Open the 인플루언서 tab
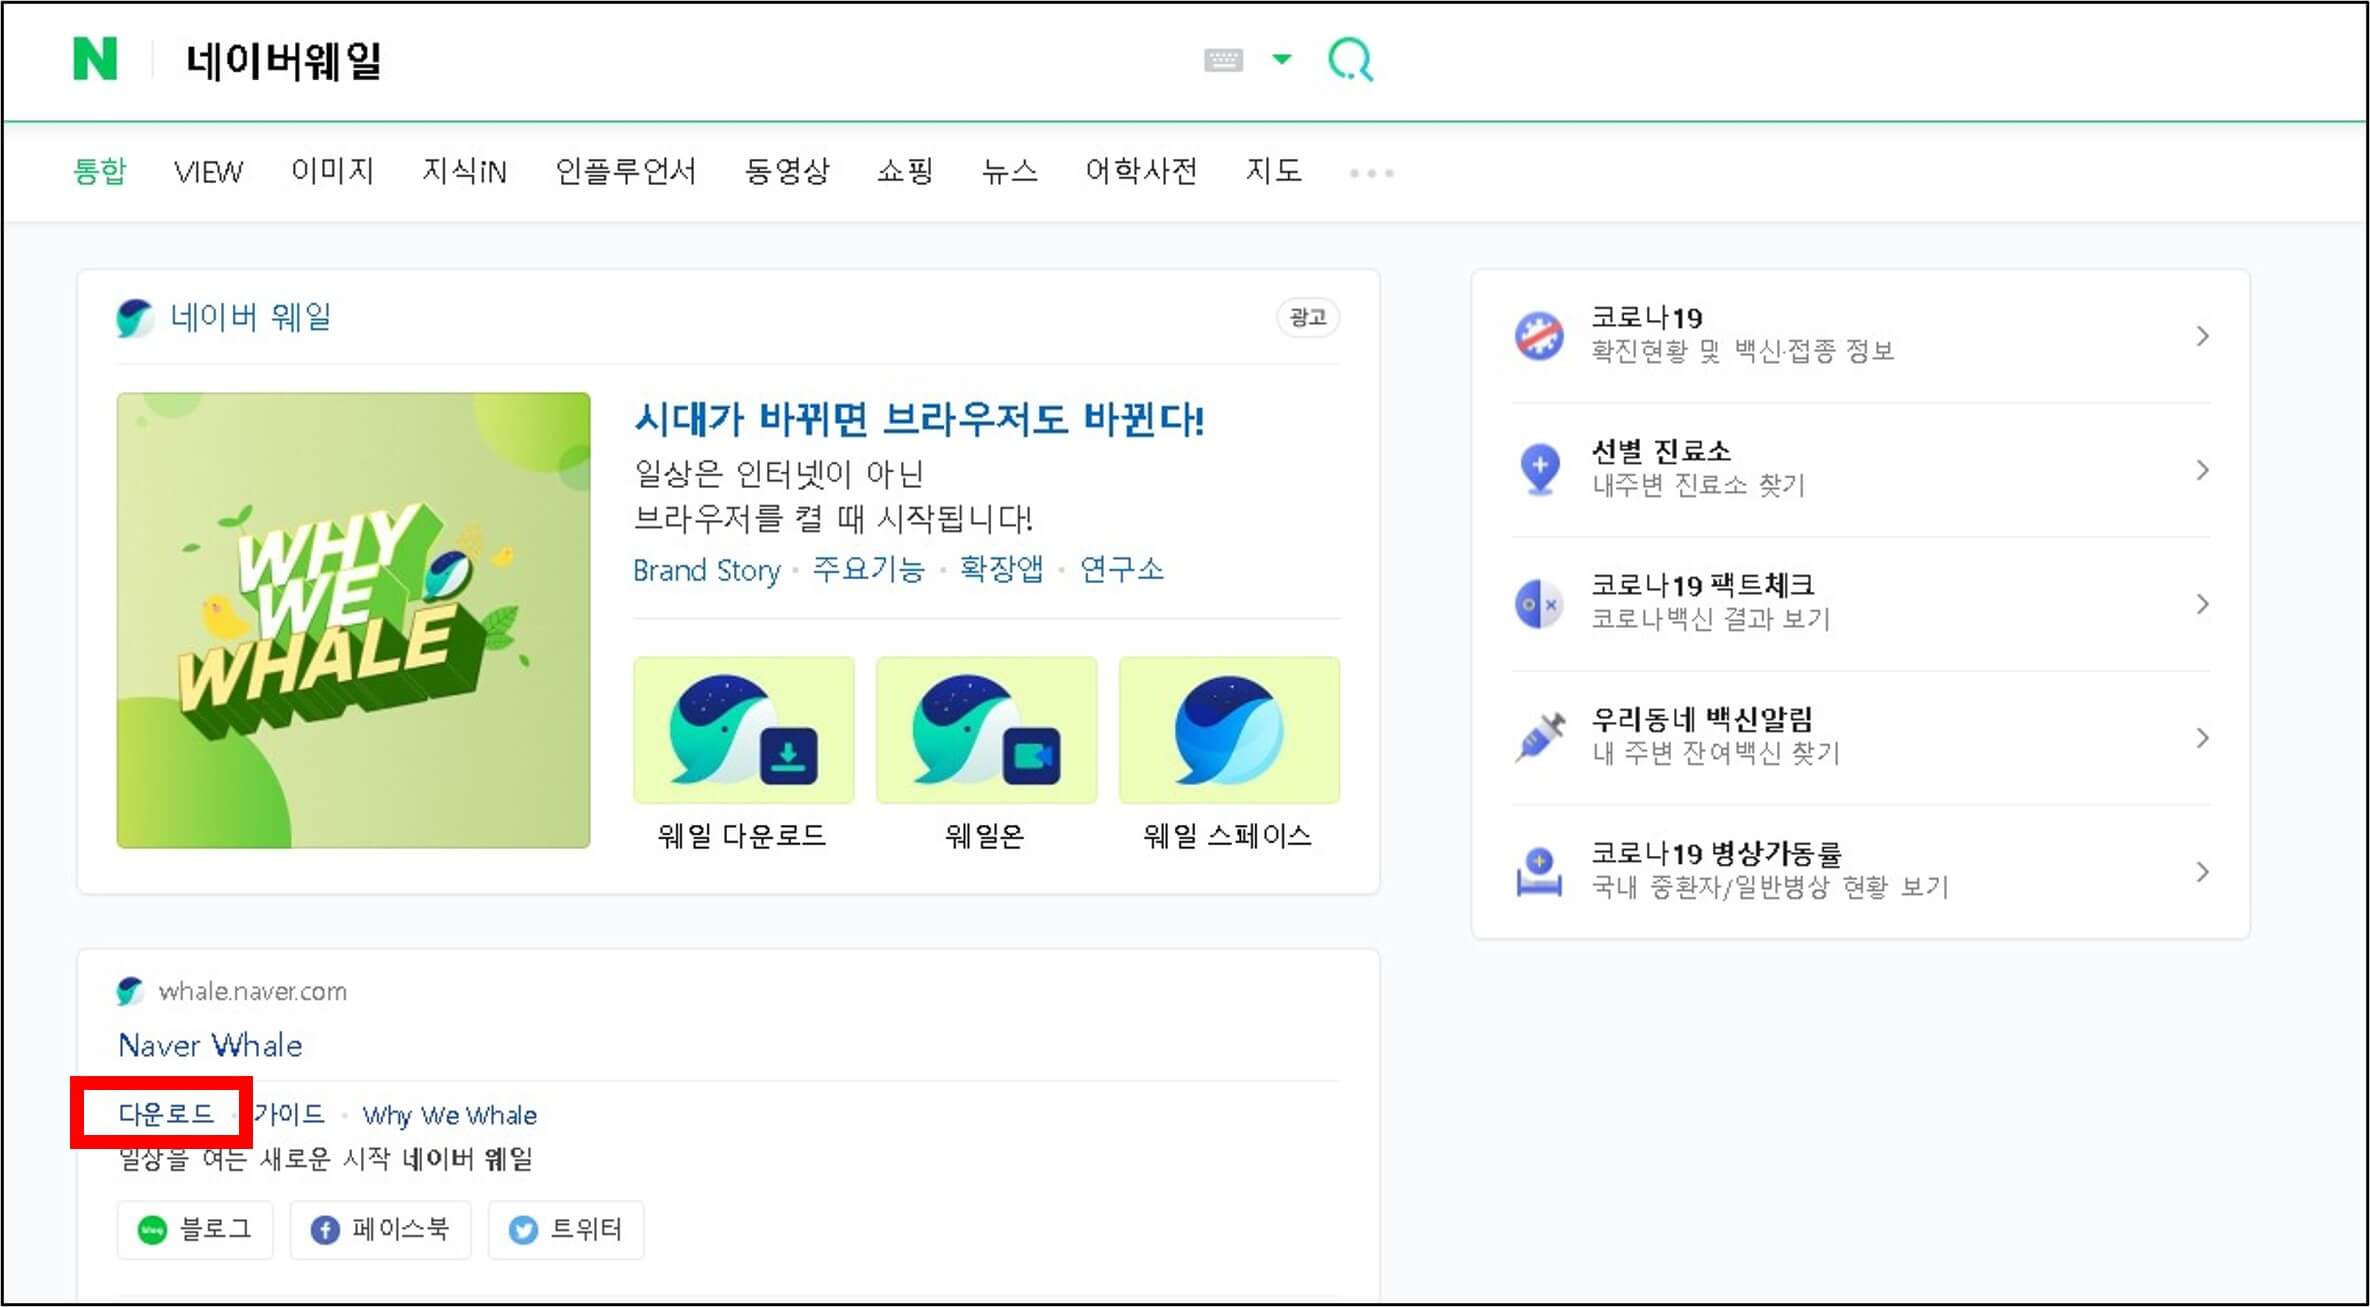 pos(625,171)
